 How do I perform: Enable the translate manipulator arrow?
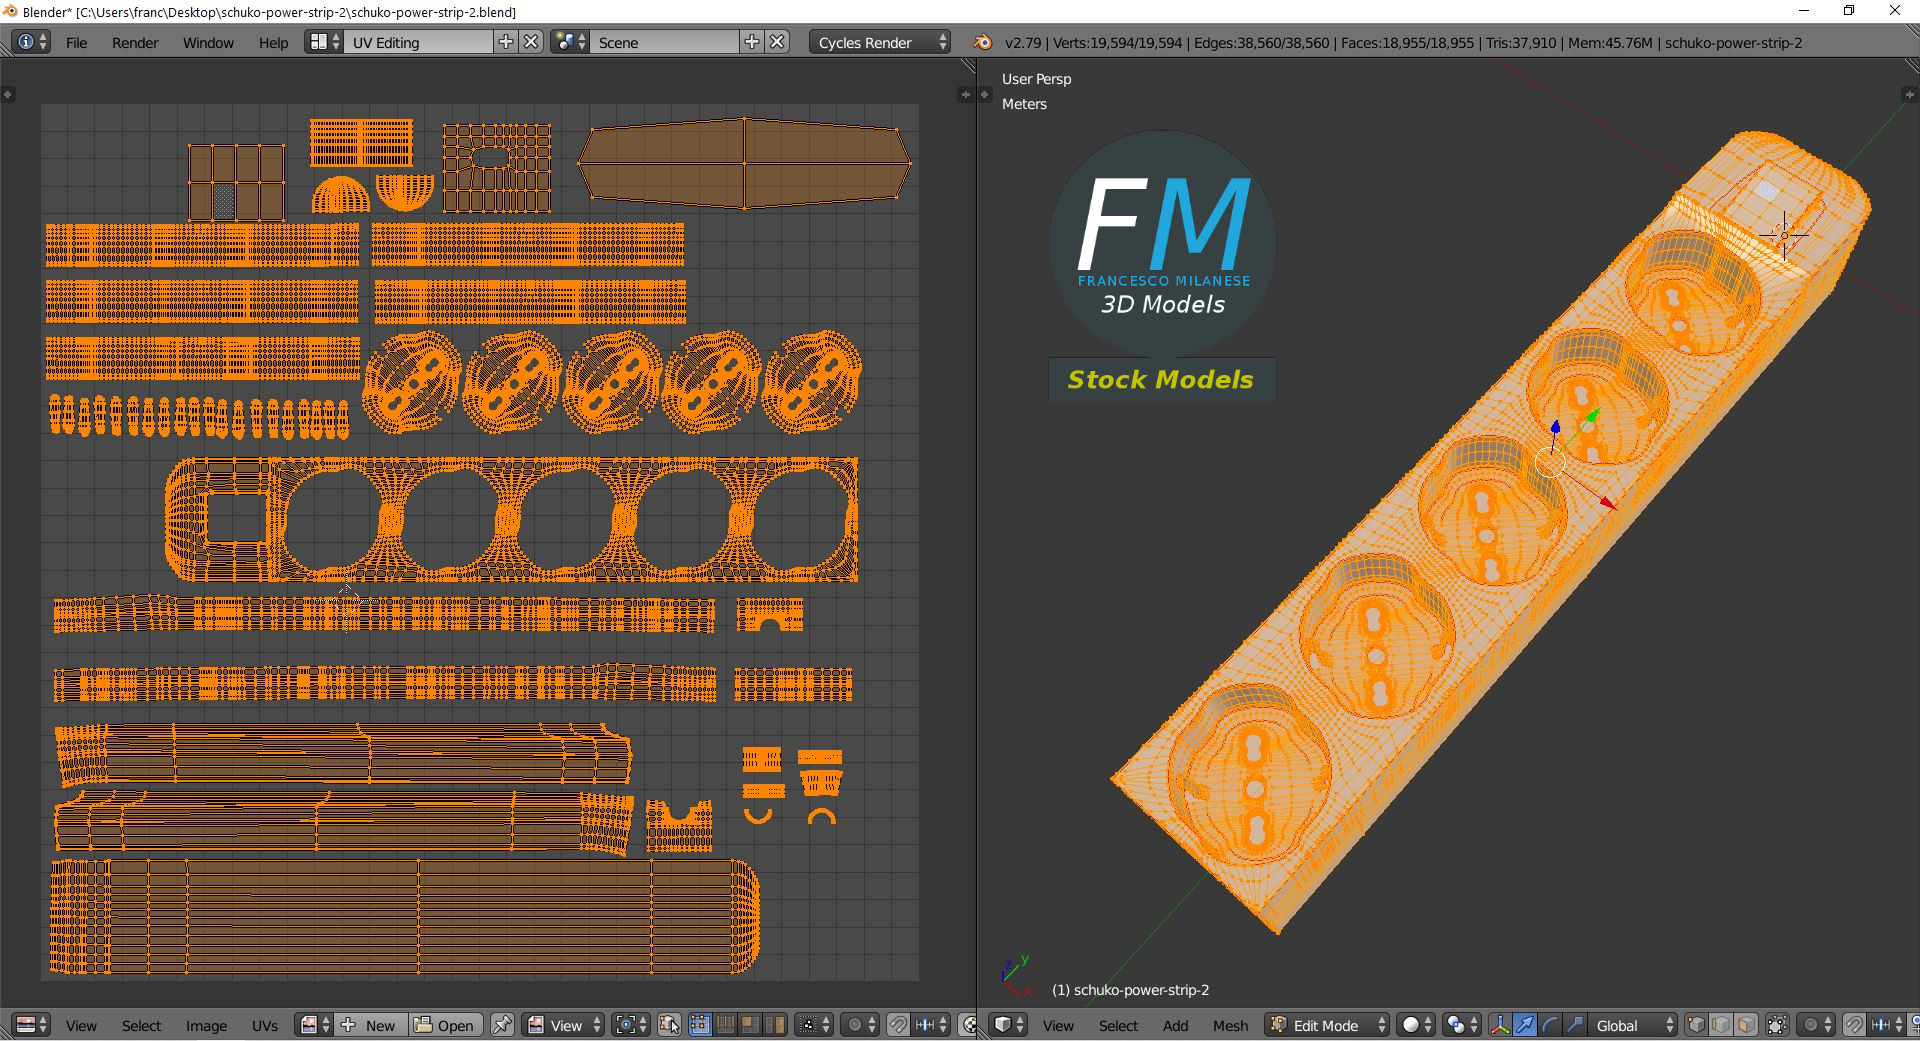[1524, 1025]
